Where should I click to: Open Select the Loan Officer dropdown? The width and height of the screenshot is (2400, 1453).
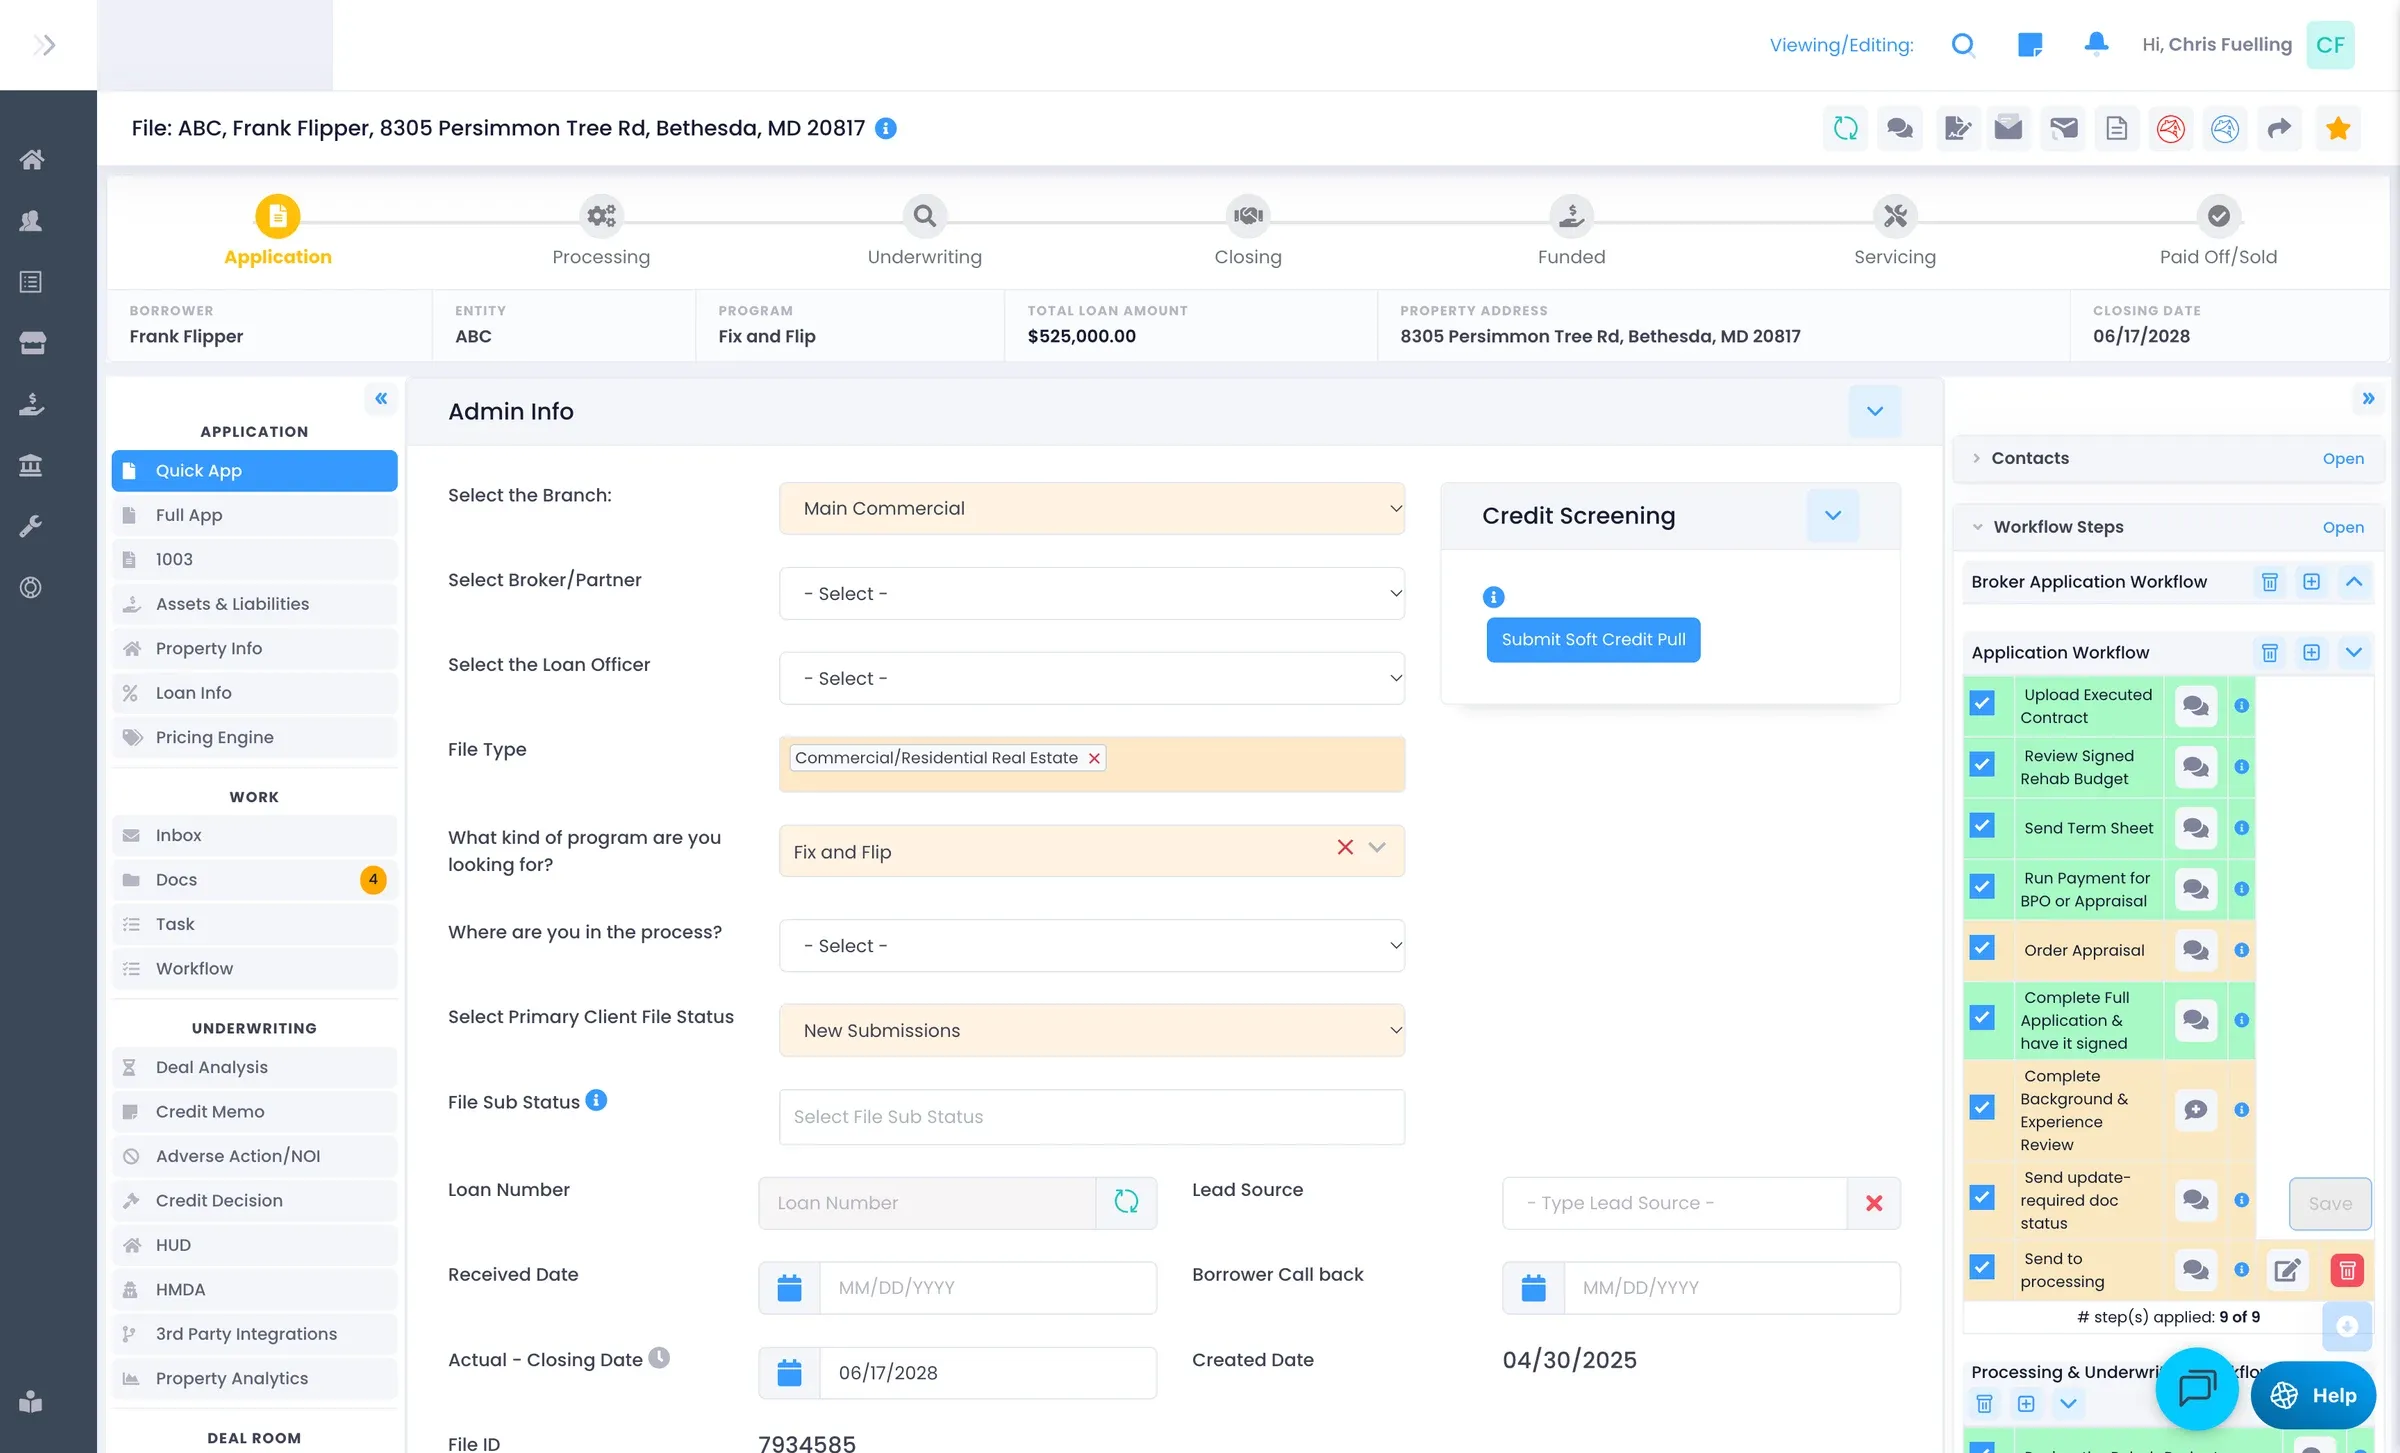point(1091,678)
